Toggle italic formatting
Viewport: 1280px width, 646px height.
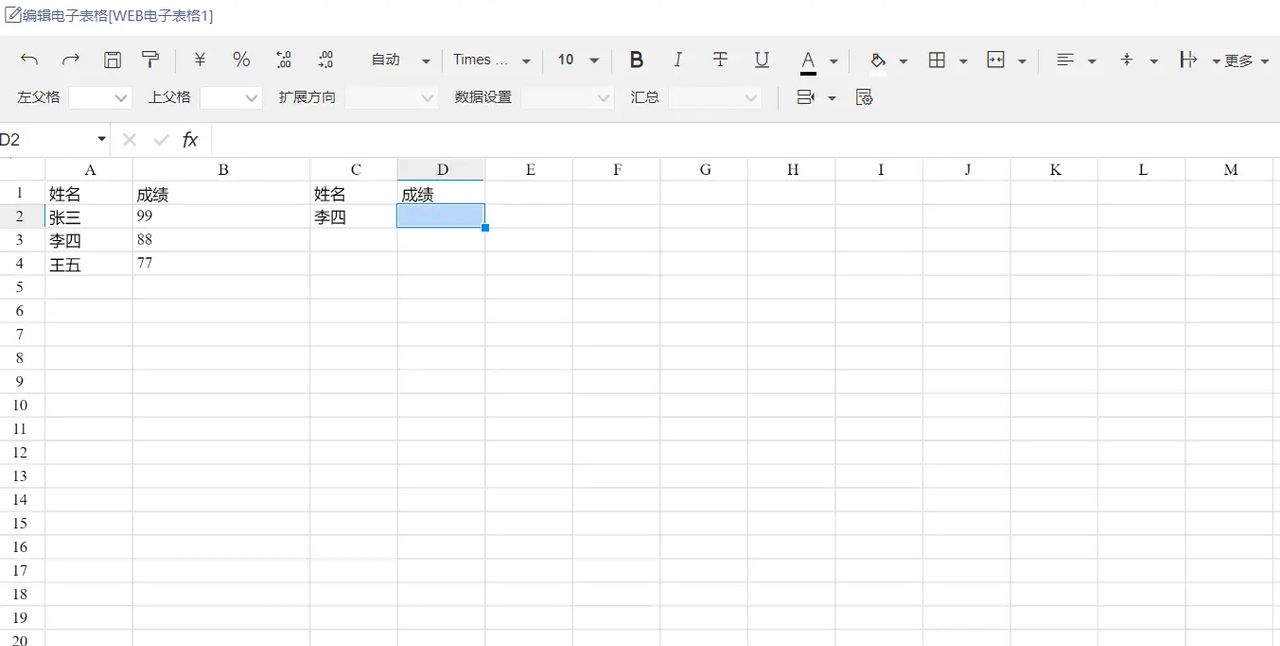[678, 60]
